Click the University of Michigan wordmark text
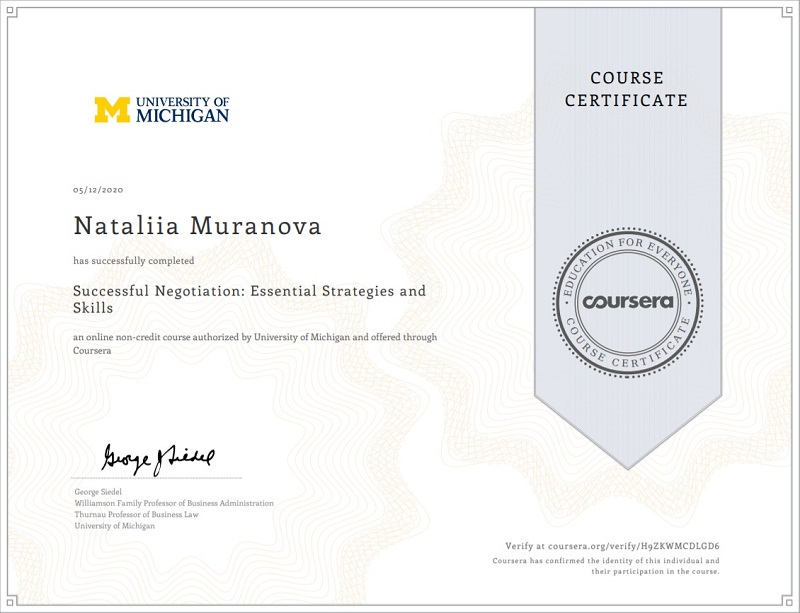800x613 pixels. coord(181,110)
